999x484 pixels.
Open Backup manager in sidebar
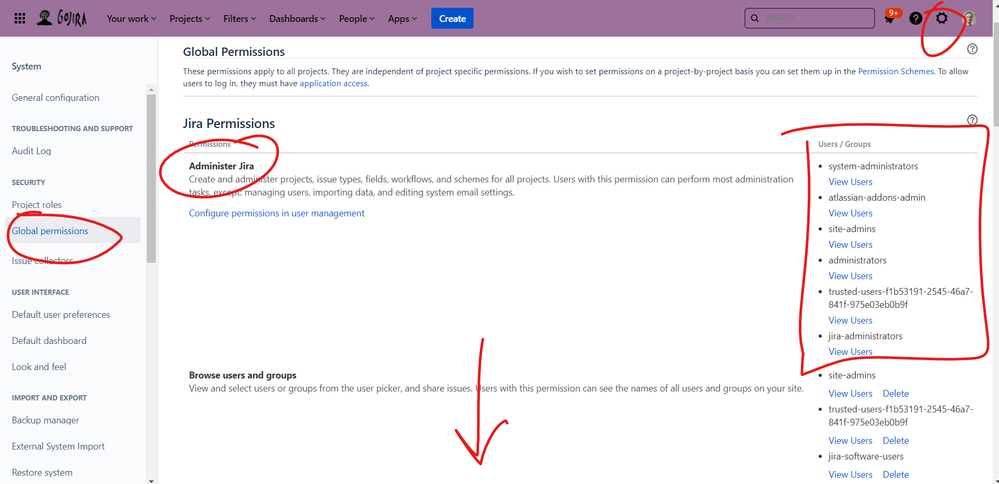click(45, 420)
